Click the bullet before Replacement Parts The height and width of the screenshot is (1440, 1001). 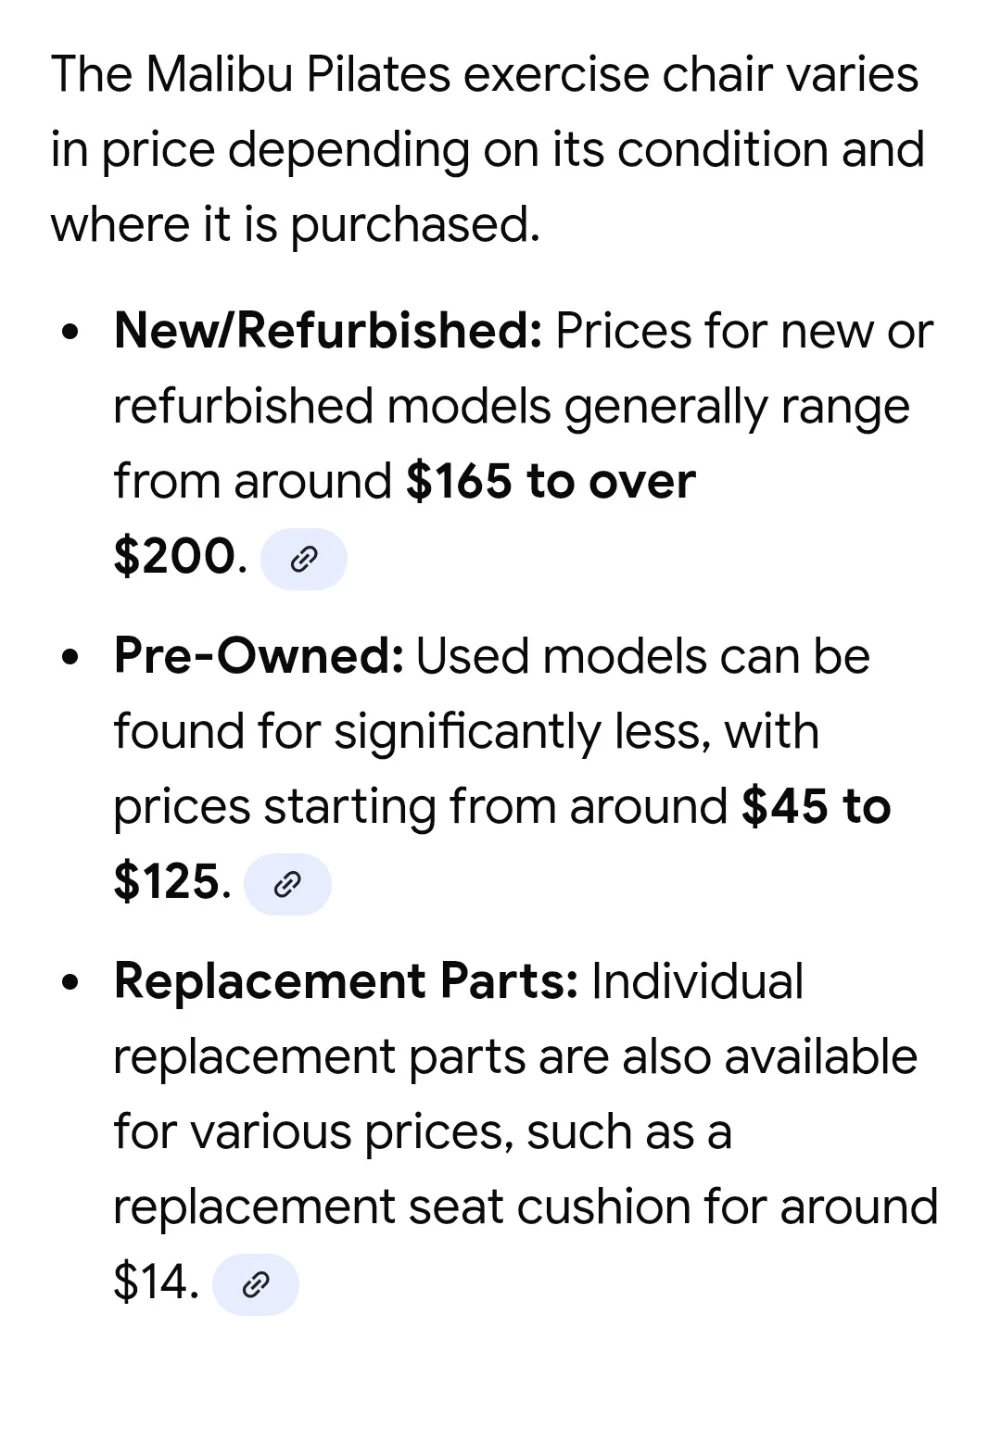point(69,984)
